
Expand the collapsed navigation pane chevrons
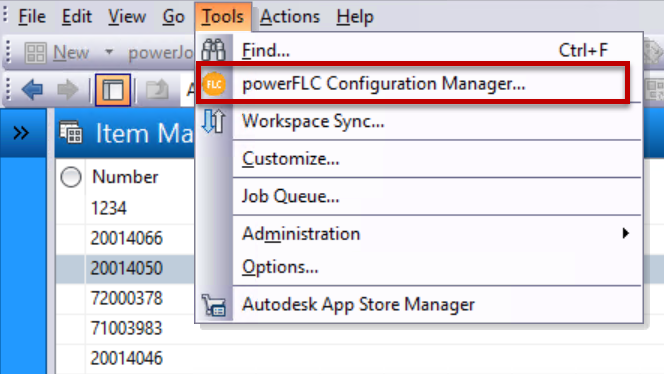(21, 133)
